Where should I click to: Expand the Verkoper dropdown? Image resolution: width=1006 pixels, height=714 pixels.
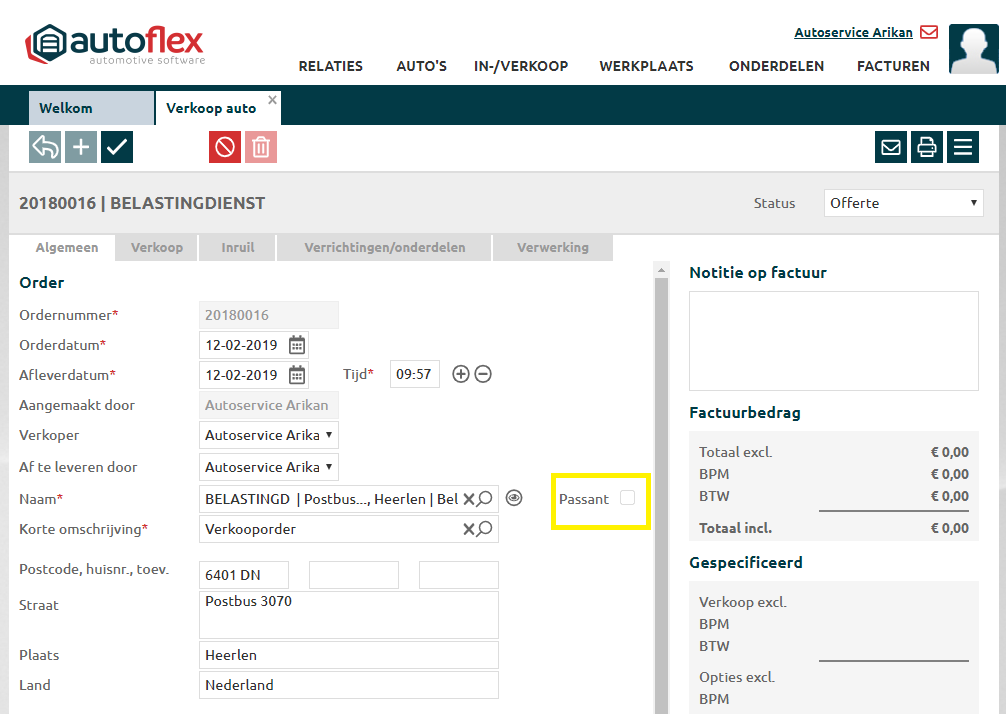click(x=269, y=435)
